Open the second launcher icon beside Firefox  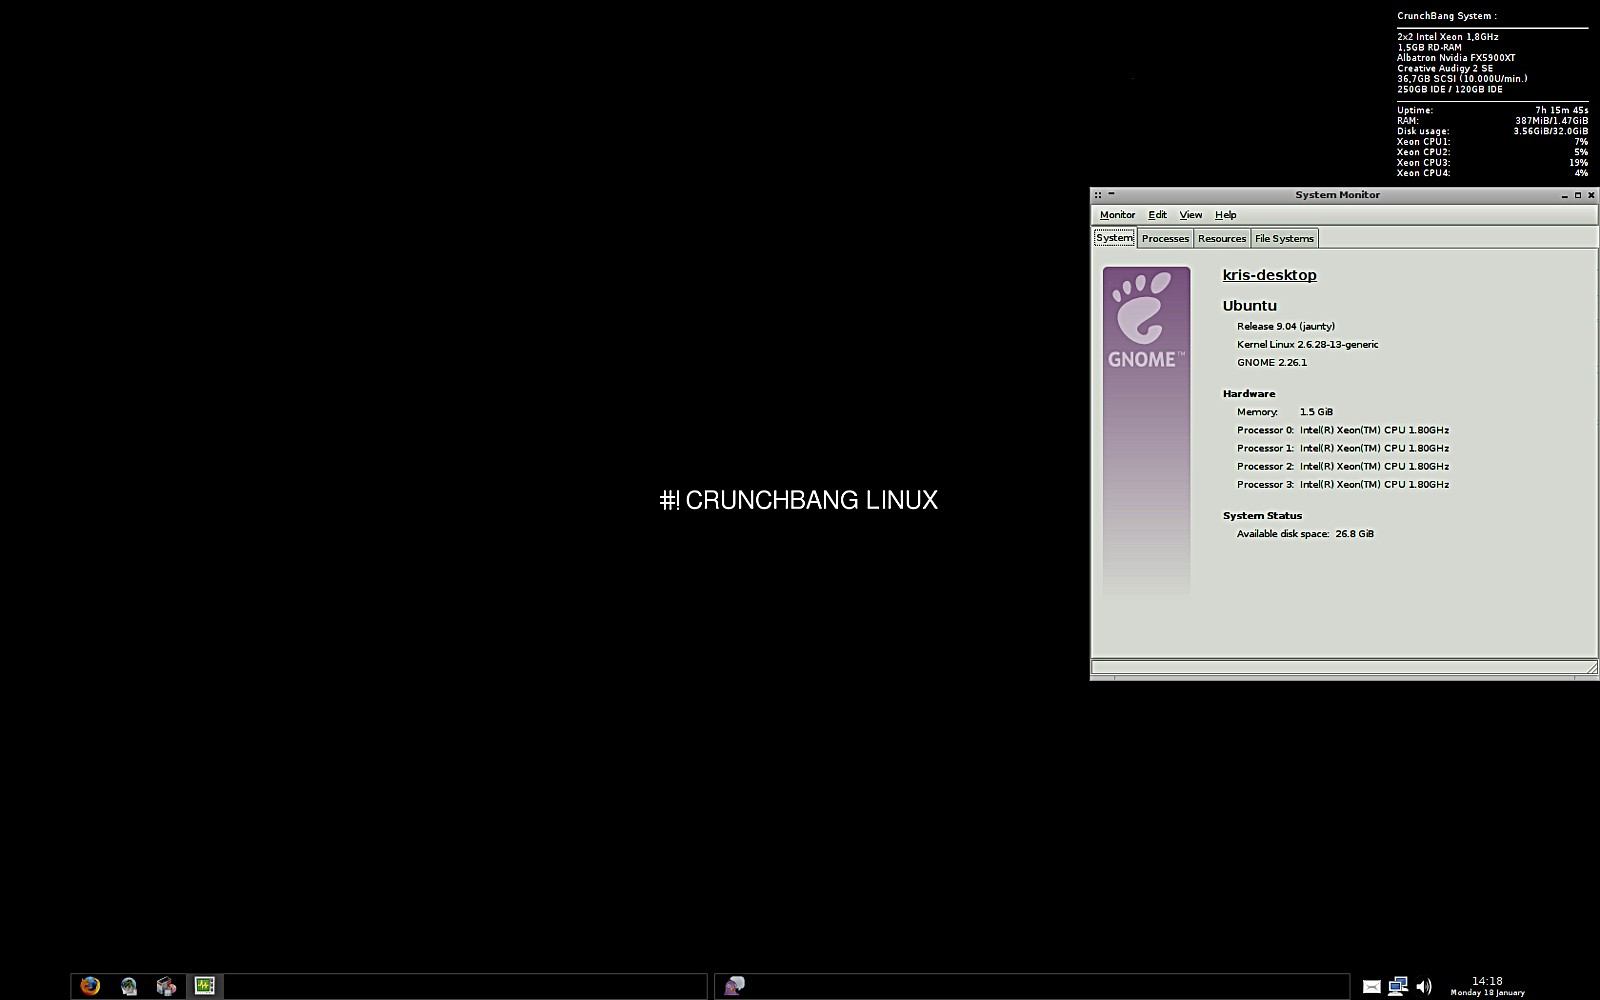click(129, 986)
